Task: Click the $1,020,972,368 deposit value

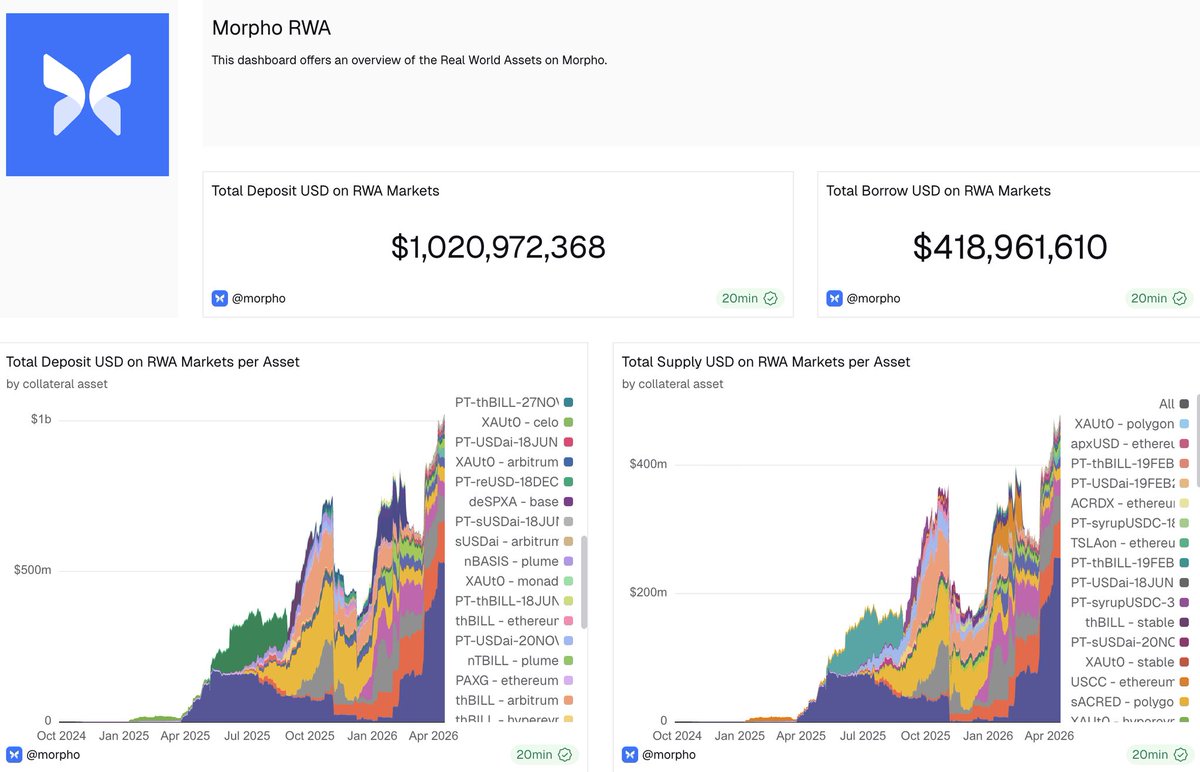Action: point(498,247)
